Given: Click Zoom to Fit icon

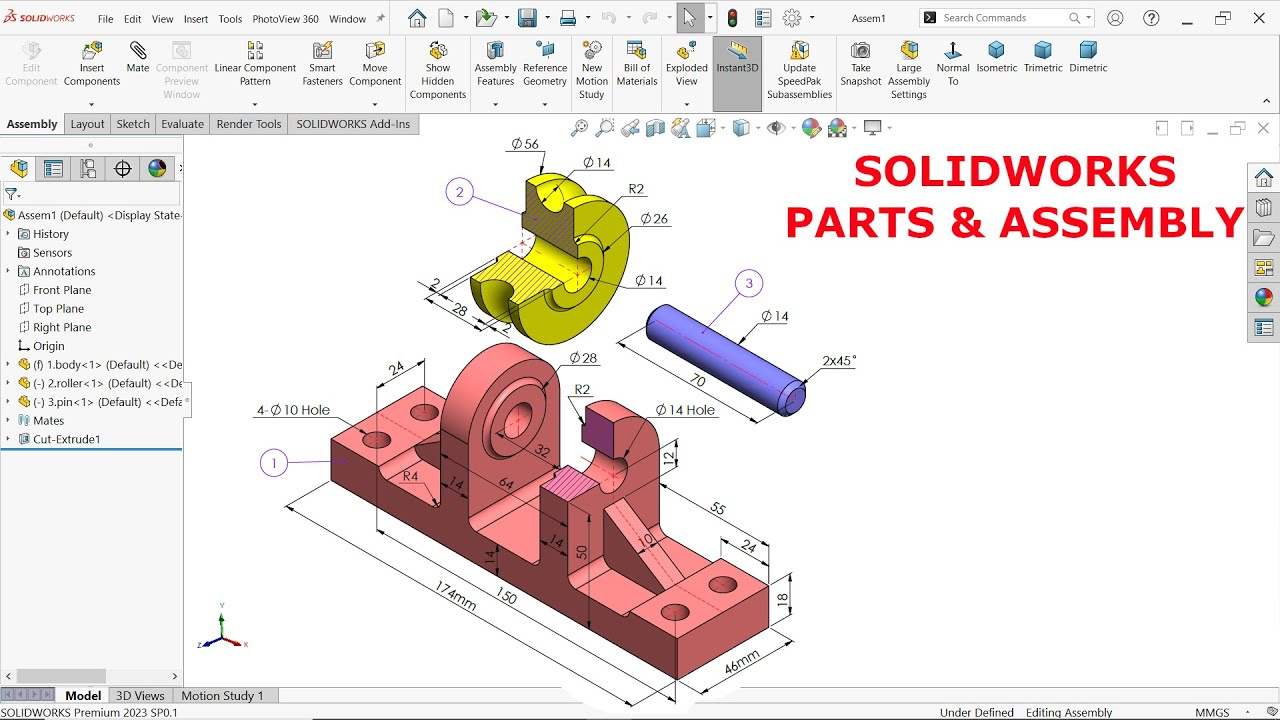Looking at the screenshot, I should 579,128.
